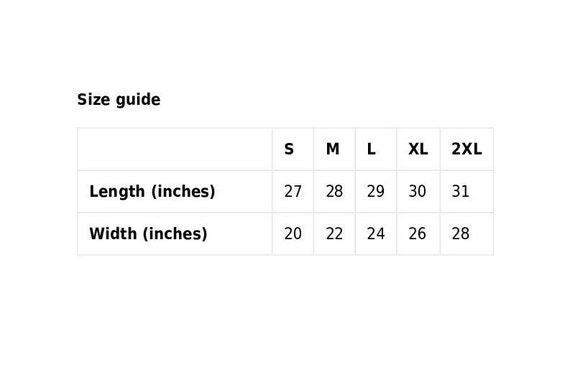570x380 pixels.
Task: Select the S column header
Action: pyautogui.click(x=289, y=149)
